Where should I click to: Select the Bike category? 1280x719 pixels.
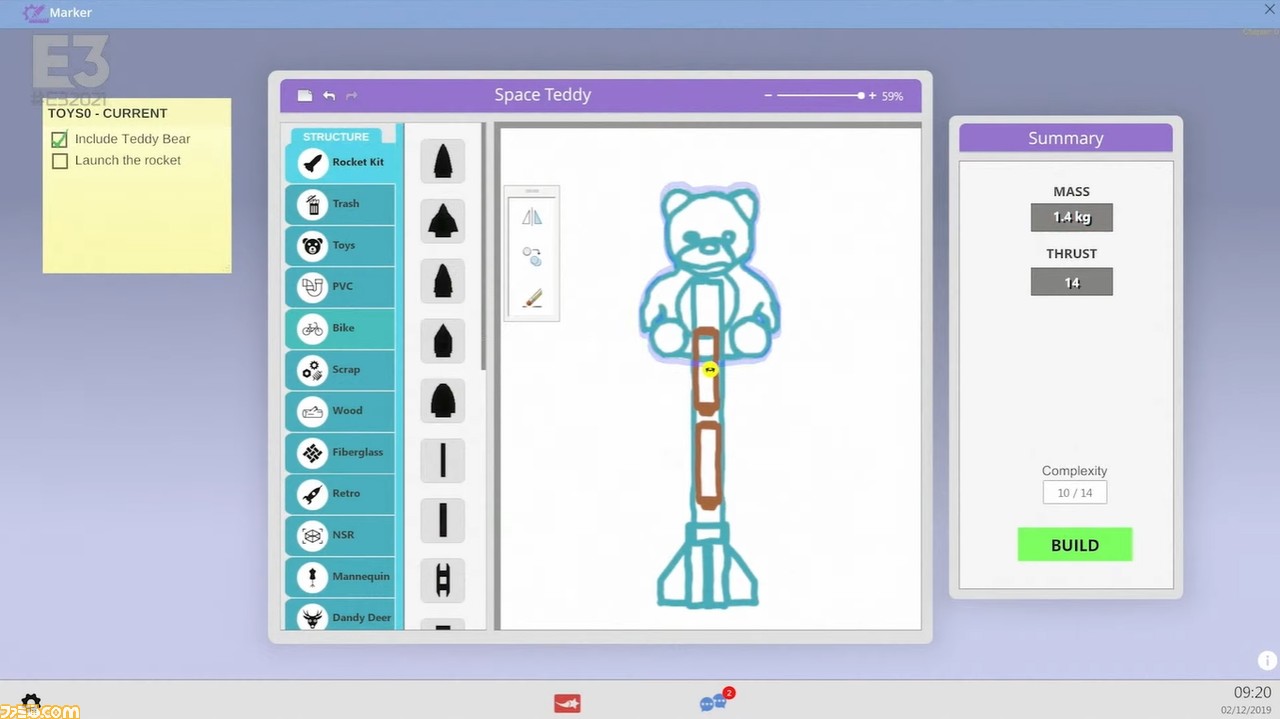(340, 328)
